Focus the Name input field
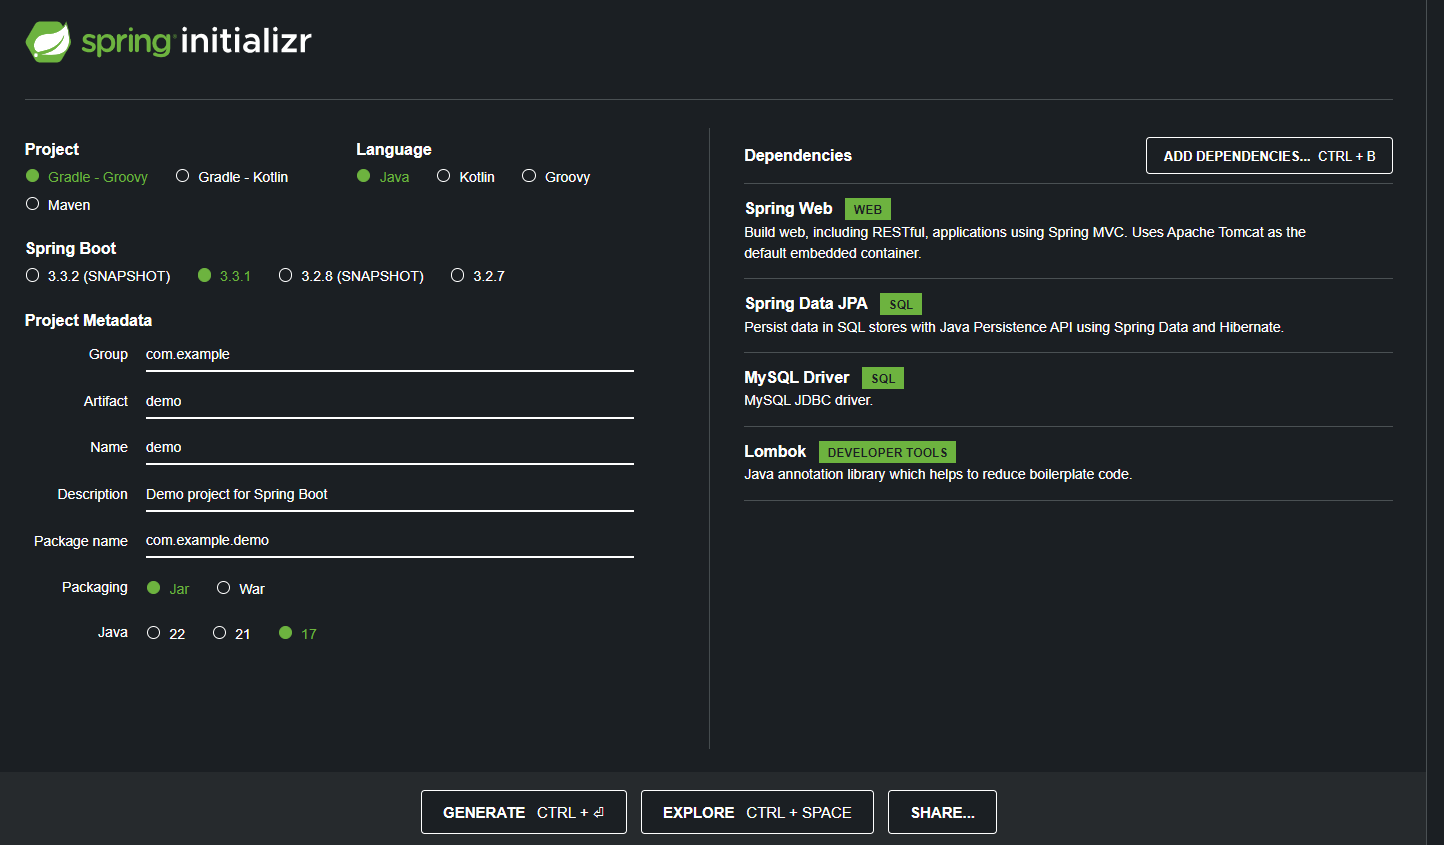1444x845 pixels. 390,448
